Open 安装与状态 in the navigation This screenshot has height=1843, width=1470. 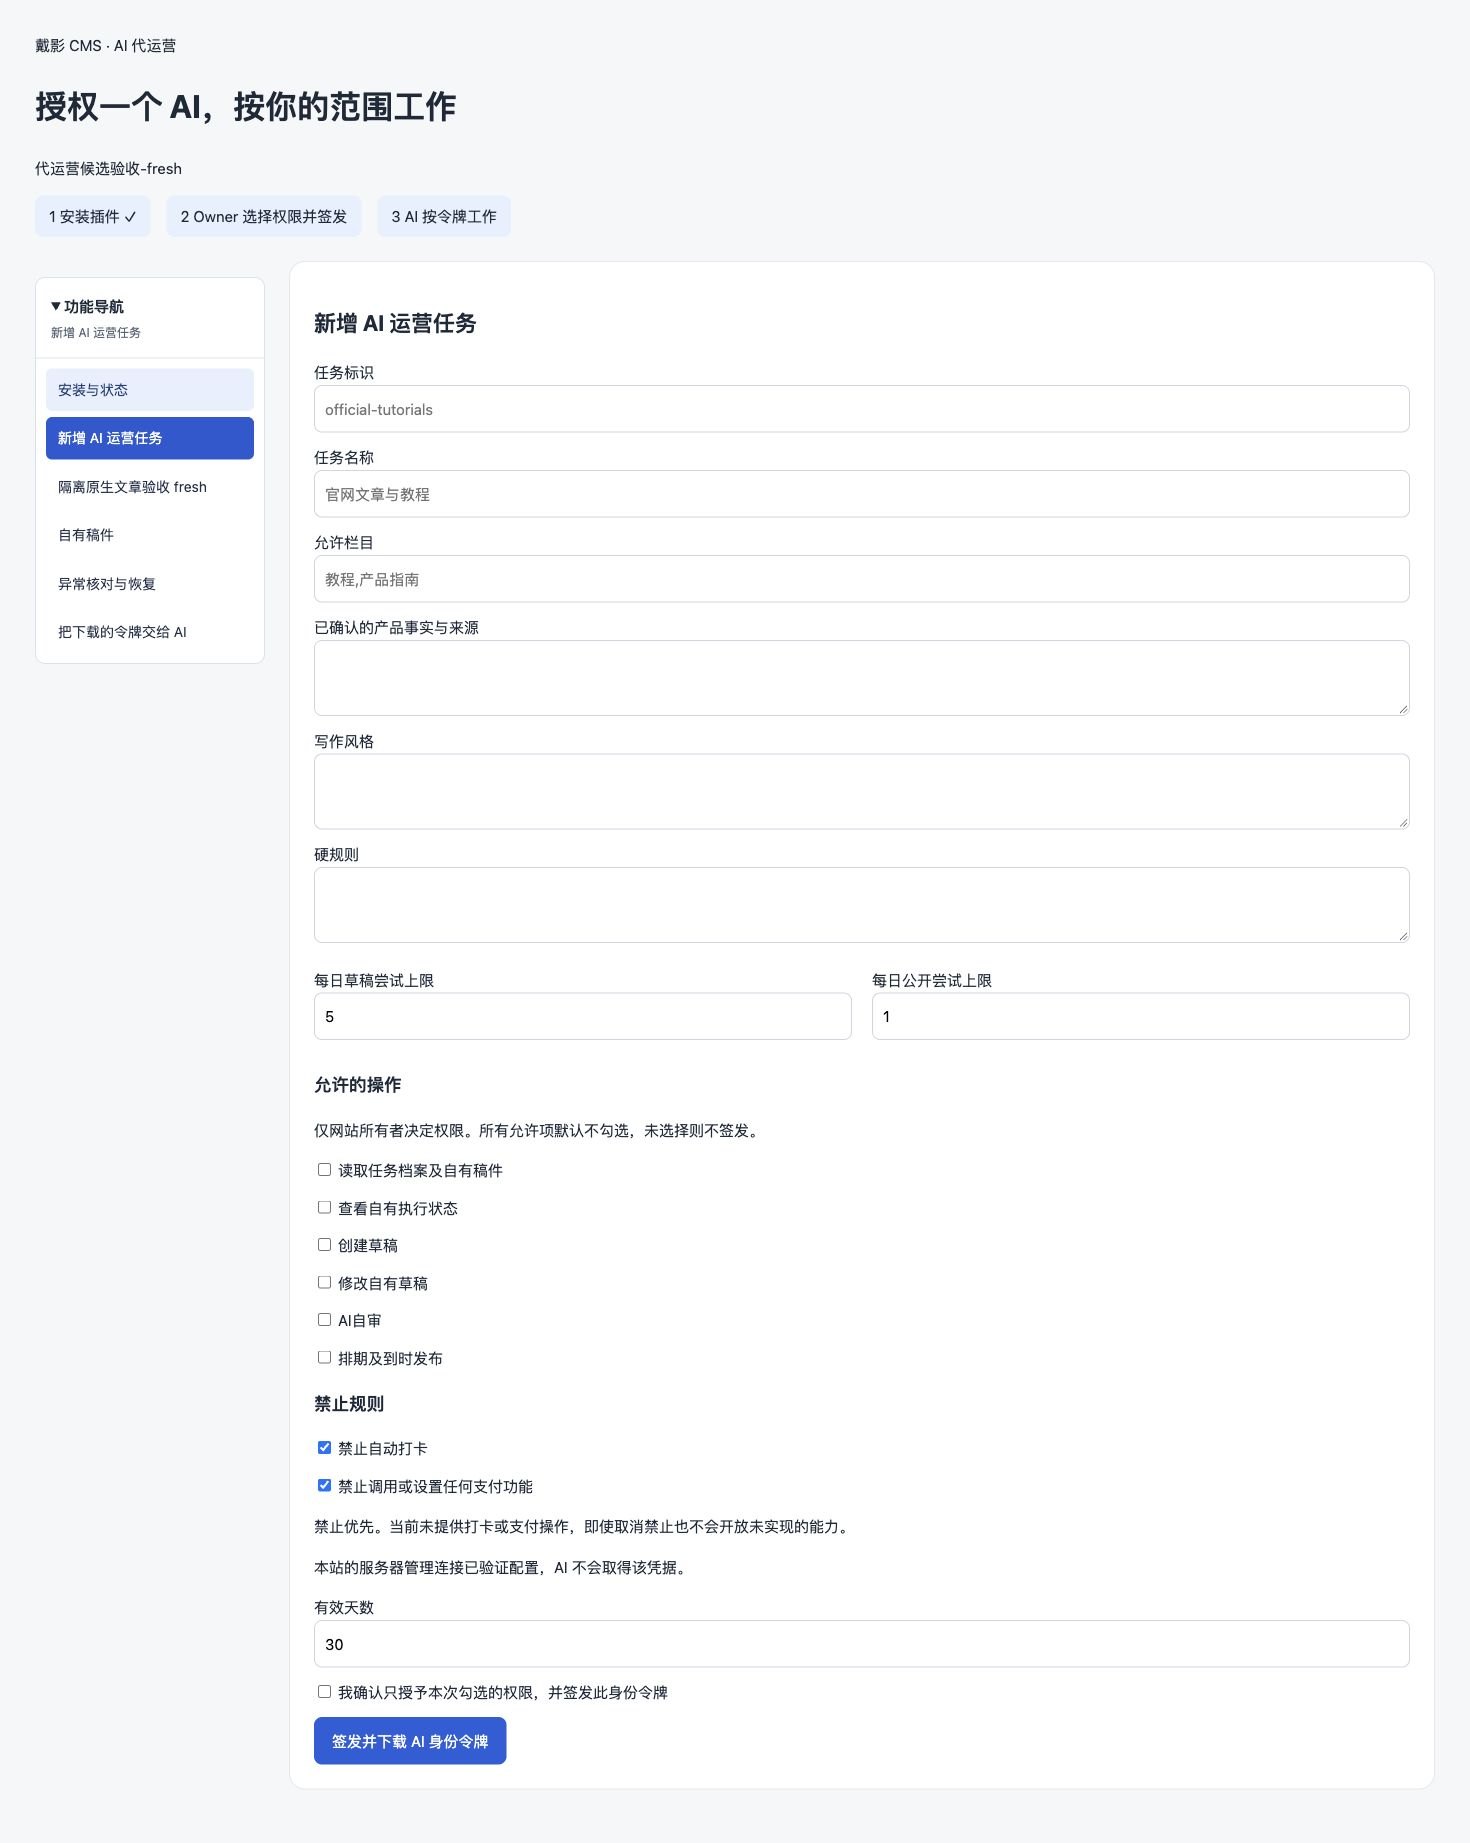[x=150, y=390]
